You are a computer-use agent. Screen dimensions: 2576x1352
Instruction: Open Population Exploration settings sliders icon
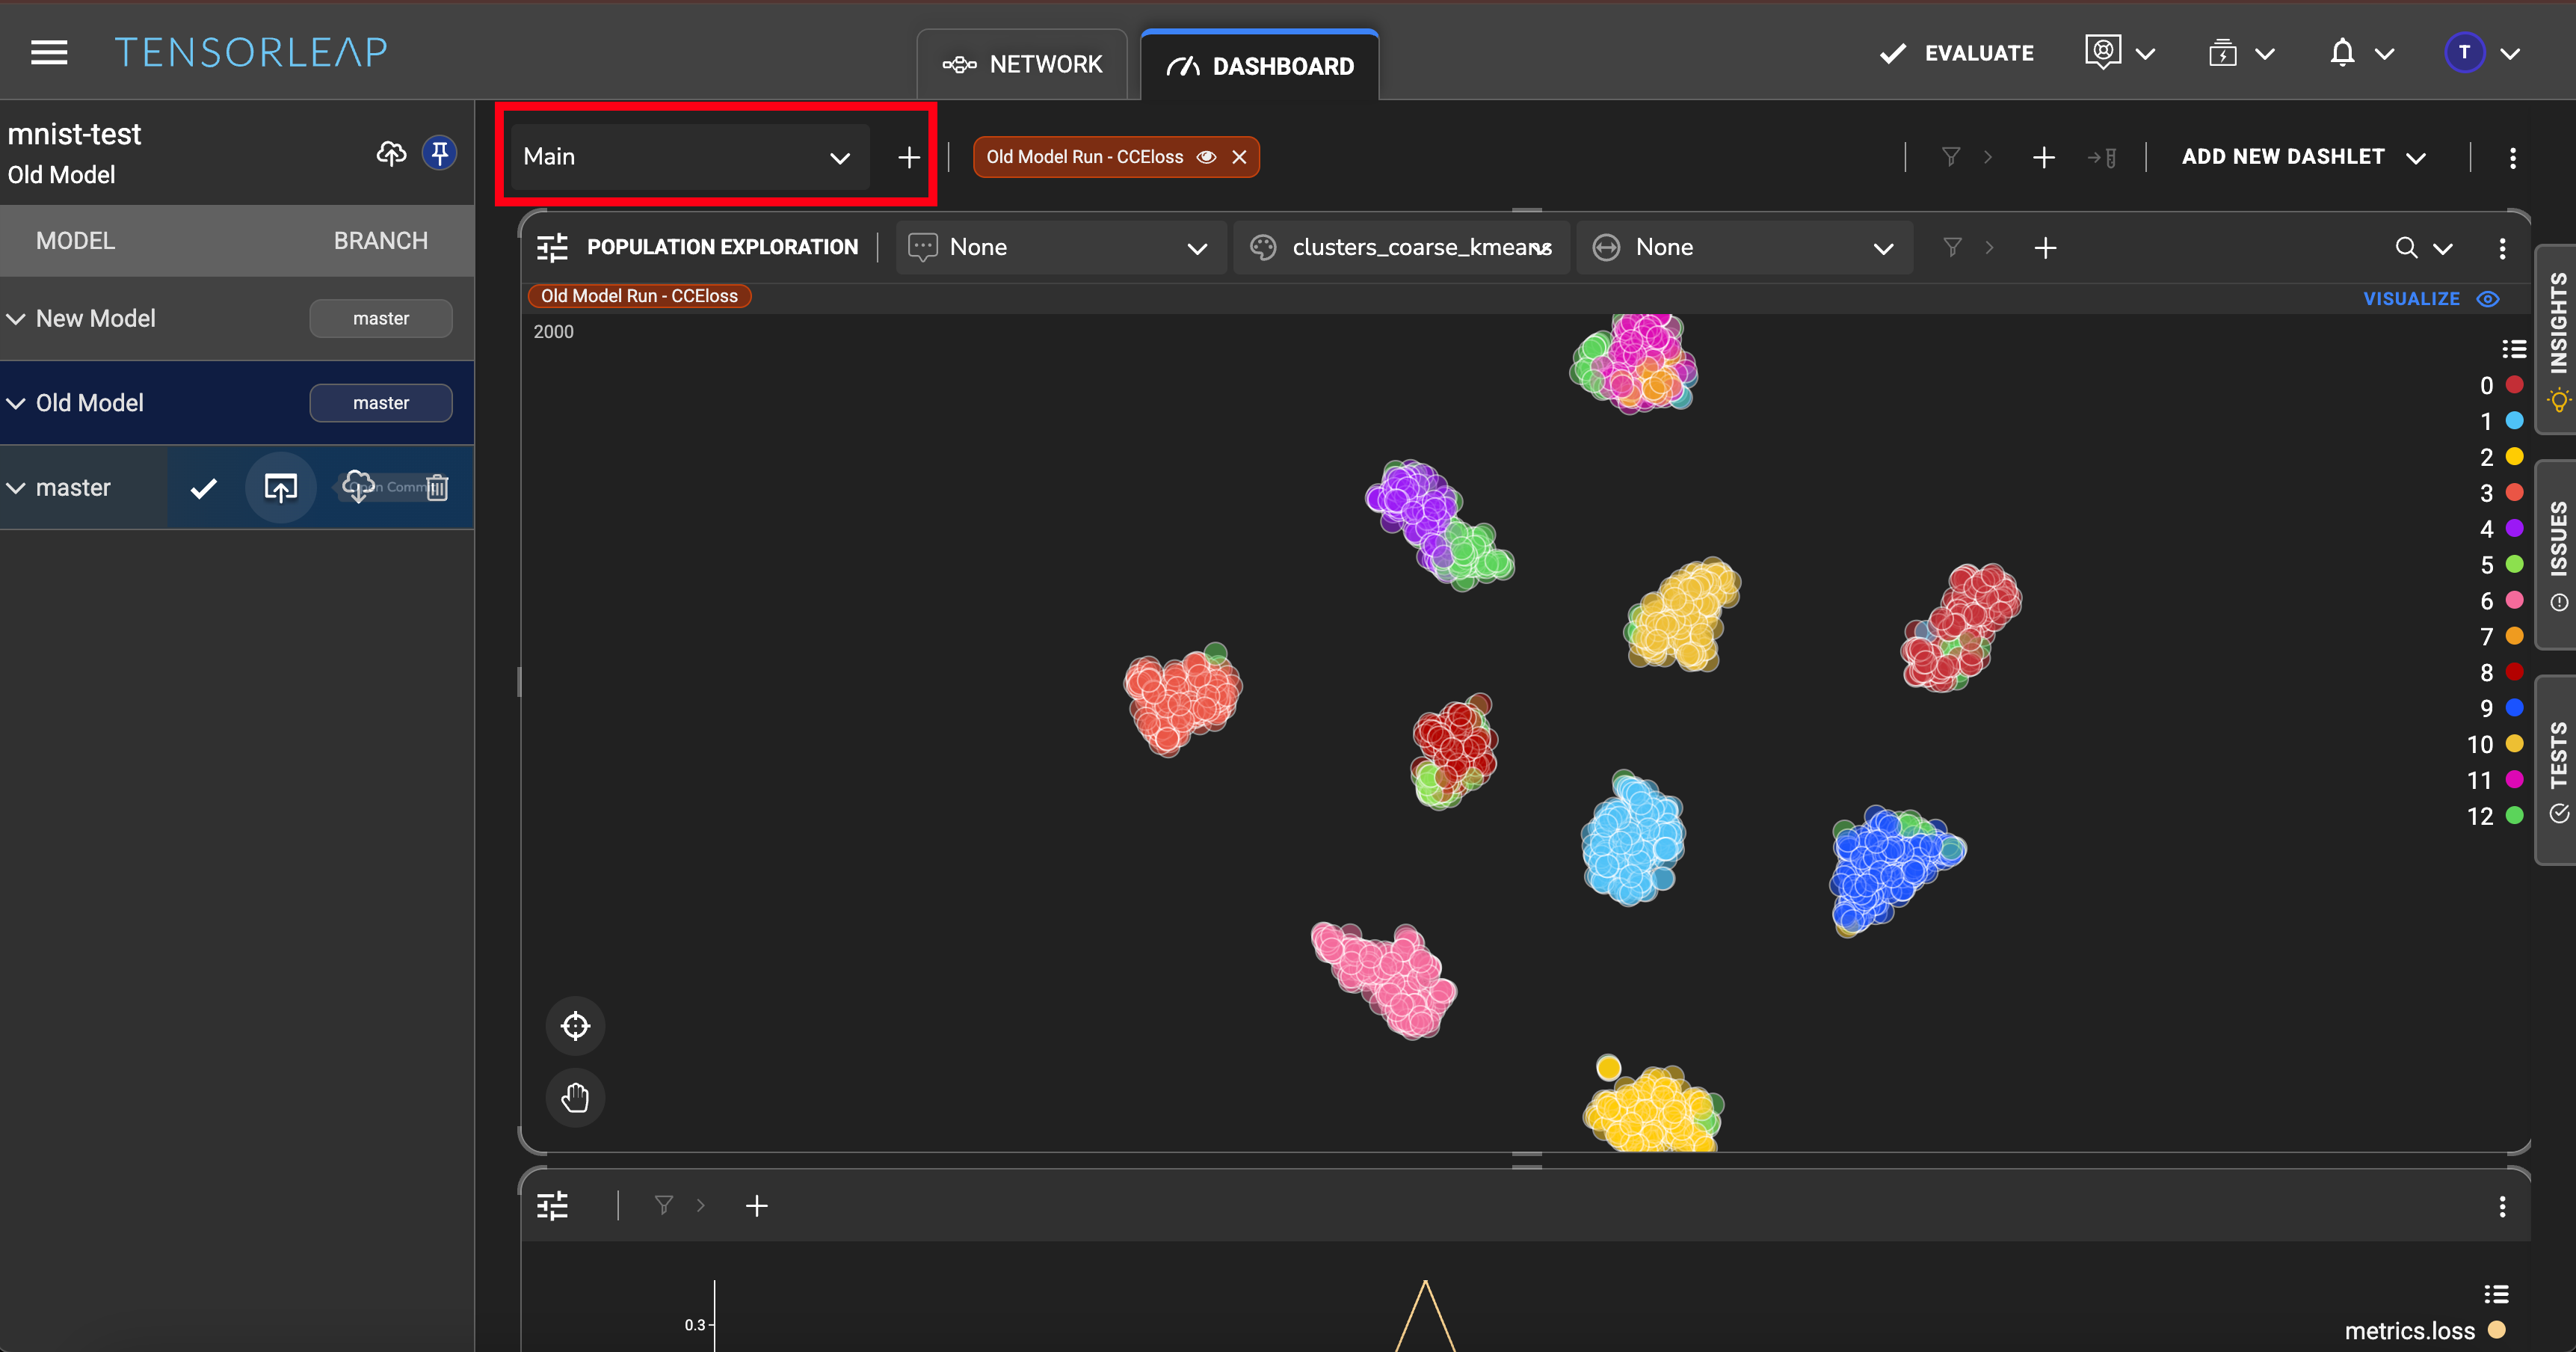click(552, 247)
